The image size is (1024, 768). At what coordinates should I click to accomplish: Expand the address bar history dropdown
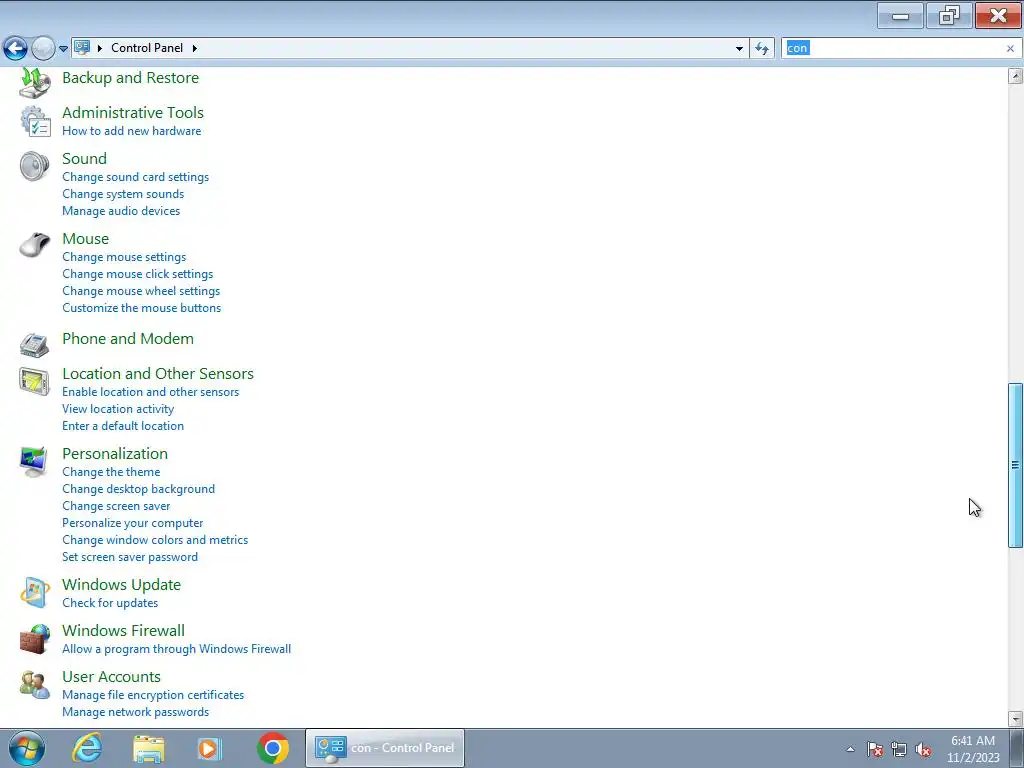[x=739, y=48]
